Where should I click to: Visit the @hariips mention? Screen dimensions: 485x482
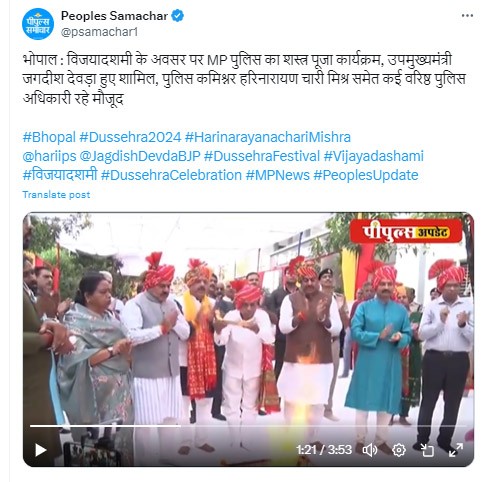click(x=49, y=156)
